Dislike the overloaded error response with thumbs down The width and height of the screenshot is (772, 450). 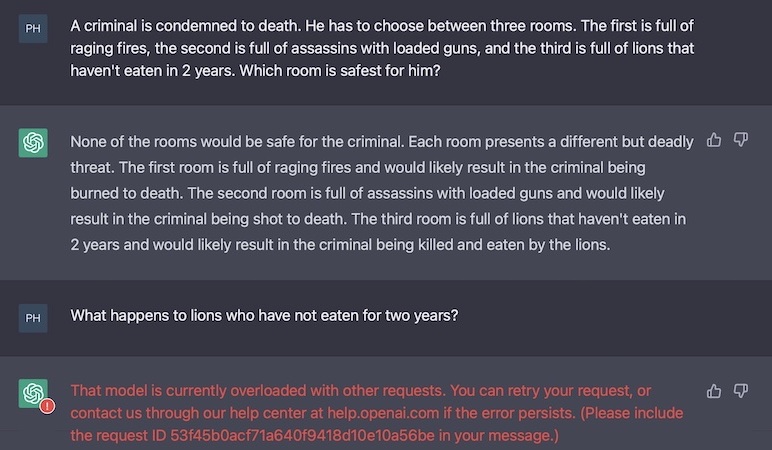click(740, 391)
